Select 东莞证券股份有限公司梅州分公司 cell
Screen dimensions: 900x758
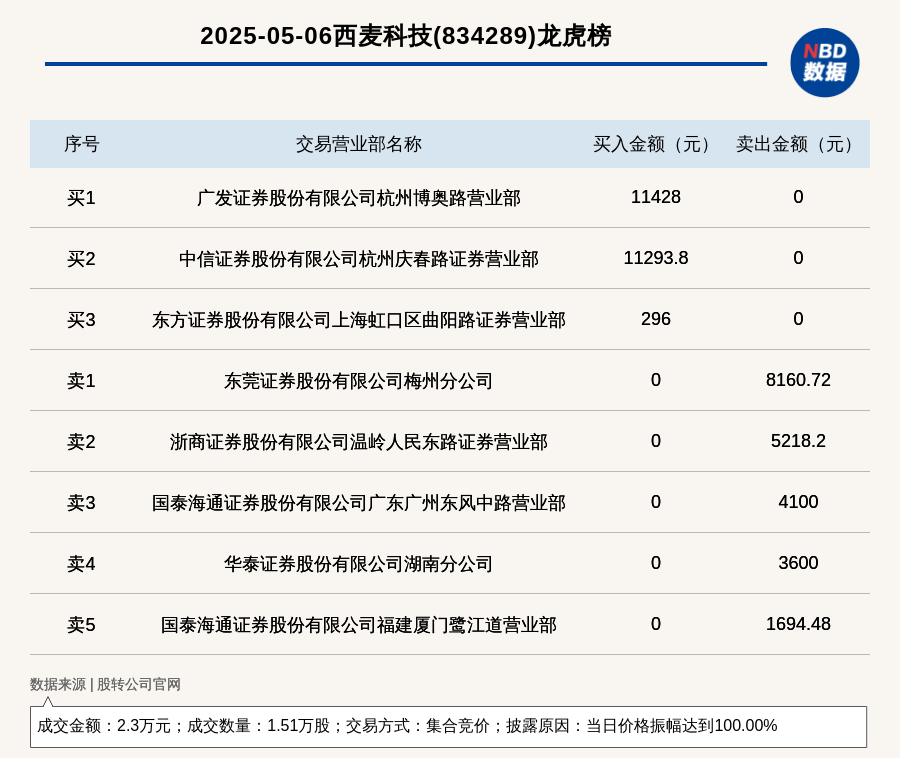tap(359, 380)
